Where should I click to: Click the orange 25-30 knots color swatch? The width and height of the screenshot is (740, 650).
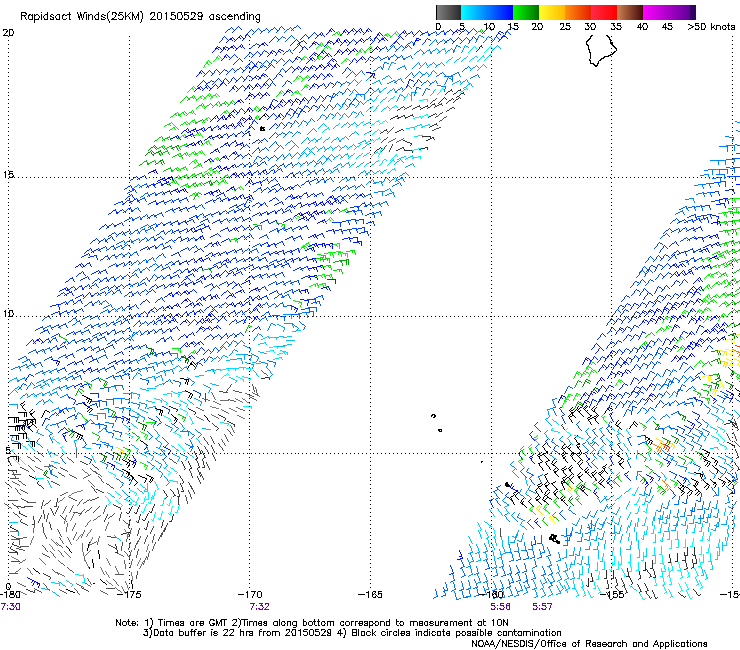tap(578, 12)
